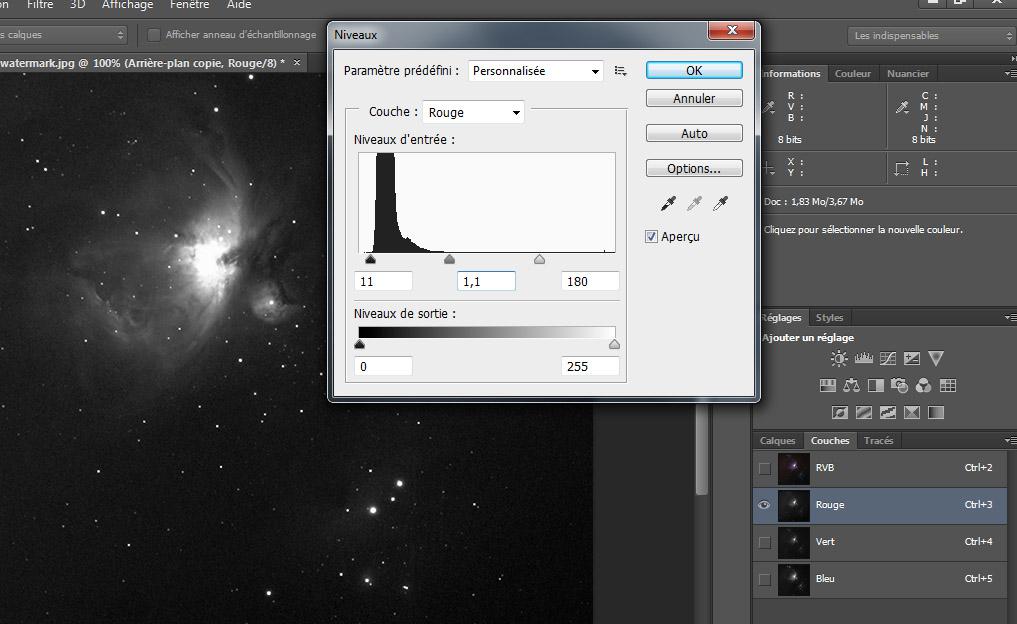Viewport: 1017px width, 624px height.
Task: Switch to the Calques tab
Action: [x=777, y=440]
